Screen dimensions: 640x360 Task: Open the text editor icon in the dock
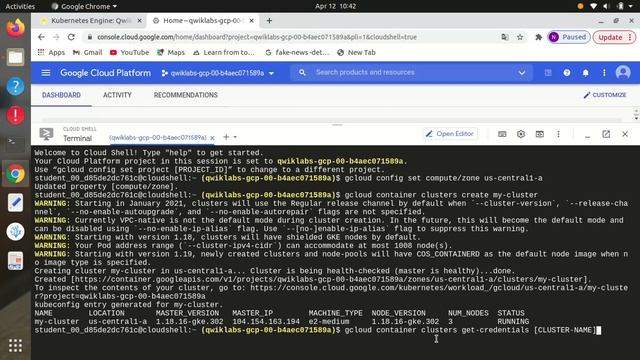pyautogui.click(x=15, y=203)
